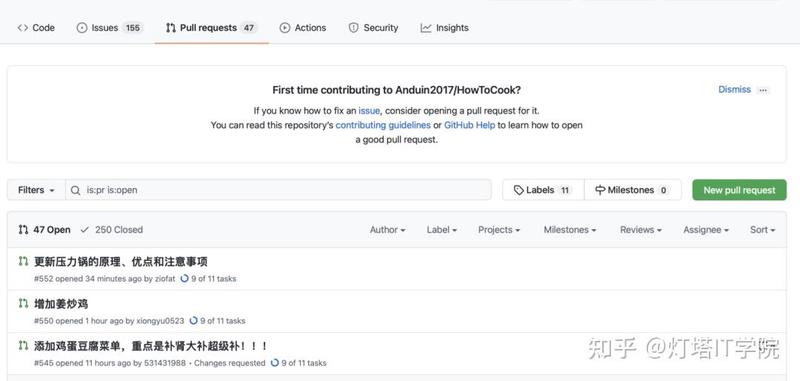This screenshot has height=381, width=800.
Task: Click '9 of 11 tasks' on #550
Action: click(222, 321)
